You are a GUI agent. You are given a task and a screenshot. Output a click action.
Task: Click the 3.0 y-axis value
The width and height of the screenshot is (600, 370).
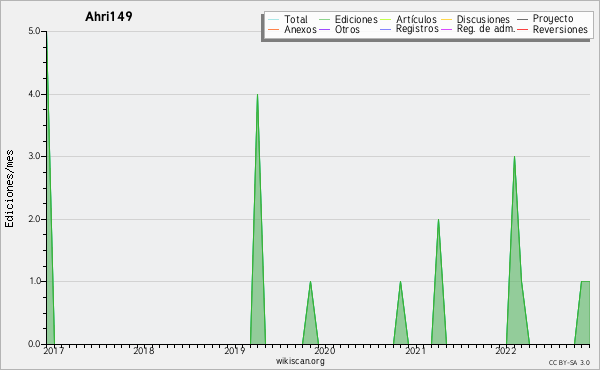coord(34,156)
